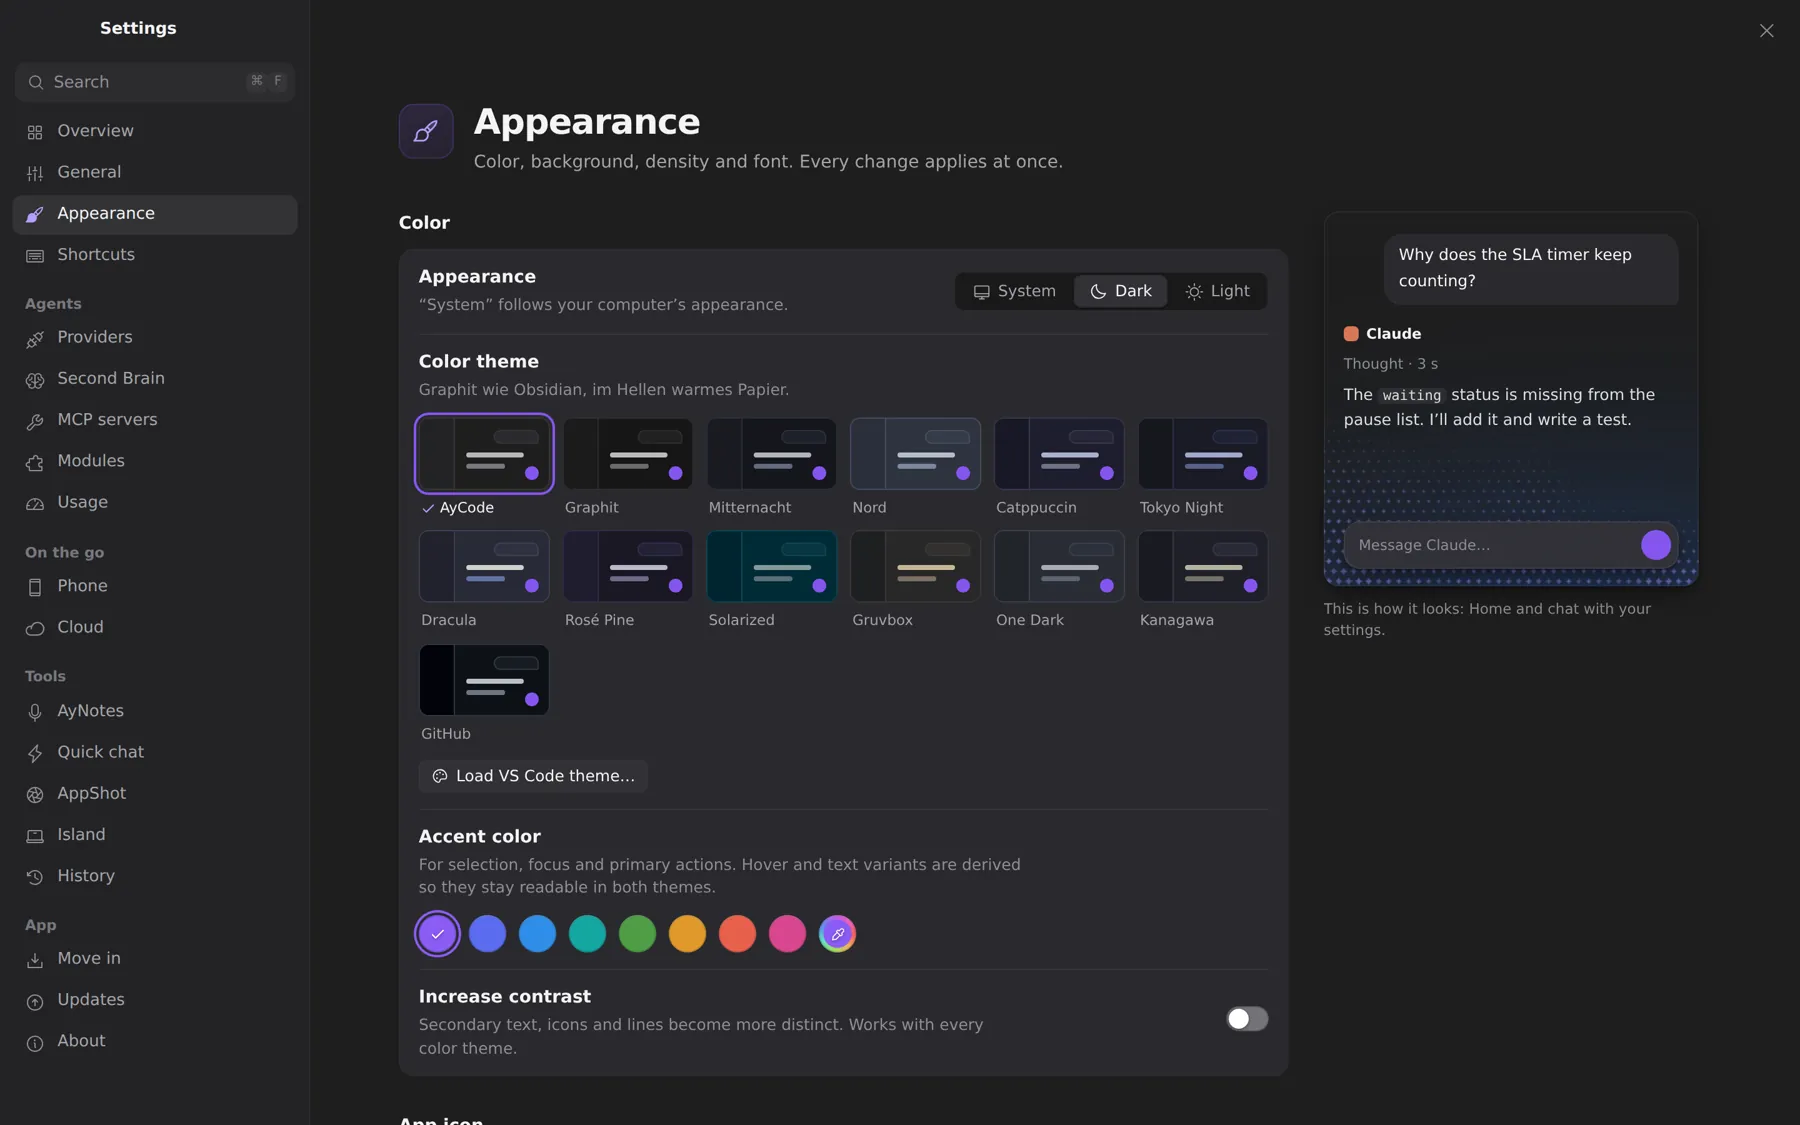Select the Gruvbox theme thumbnail

915,567
